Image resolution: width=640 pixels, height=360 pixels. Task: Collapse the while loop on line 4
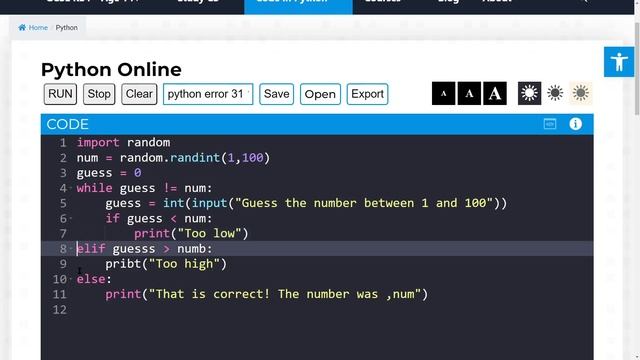click(71, 188)
